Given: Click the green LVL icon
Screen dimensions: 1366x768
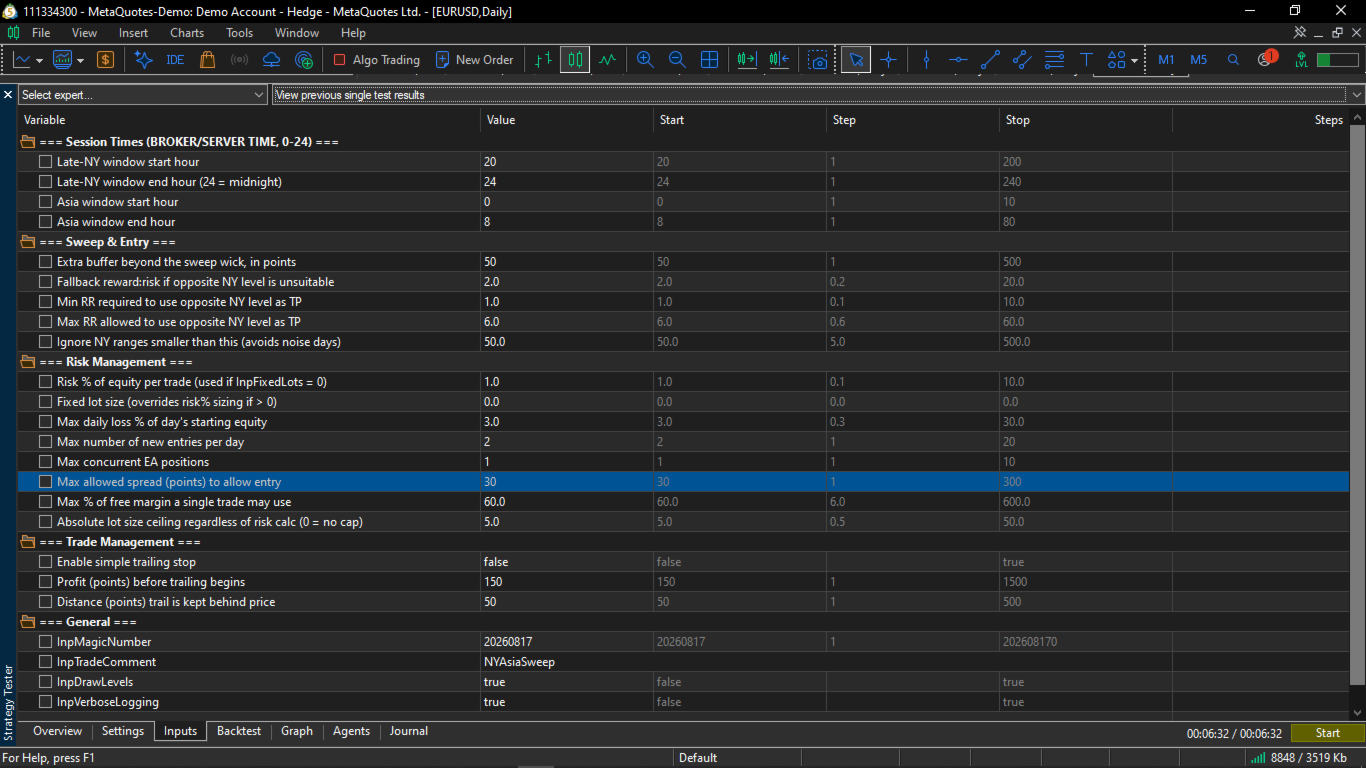Looking at the screenshot, I should tap(1301, 60).
